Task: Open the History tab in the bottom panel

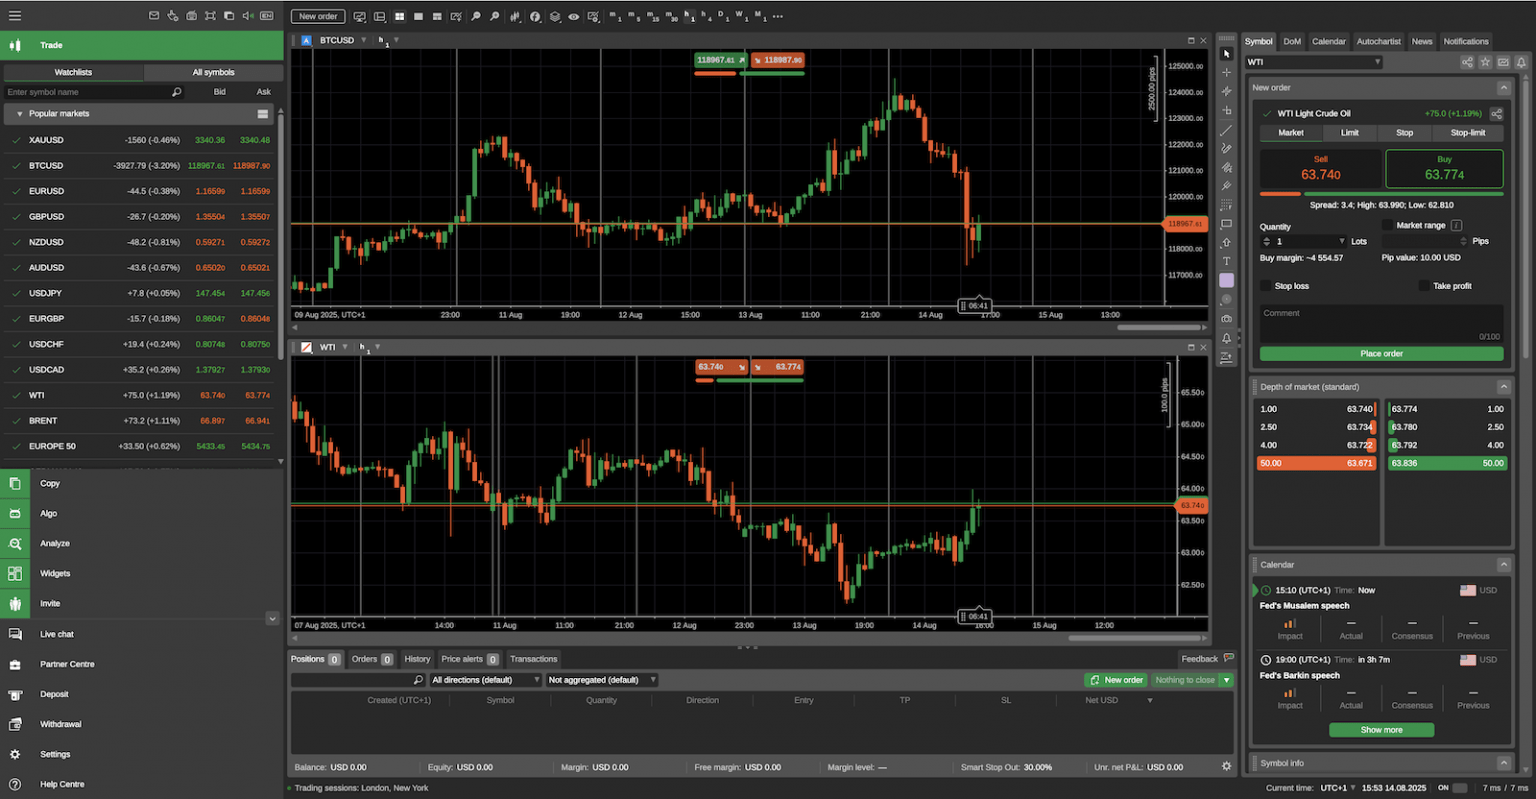Action: click(x=417, y=659)
